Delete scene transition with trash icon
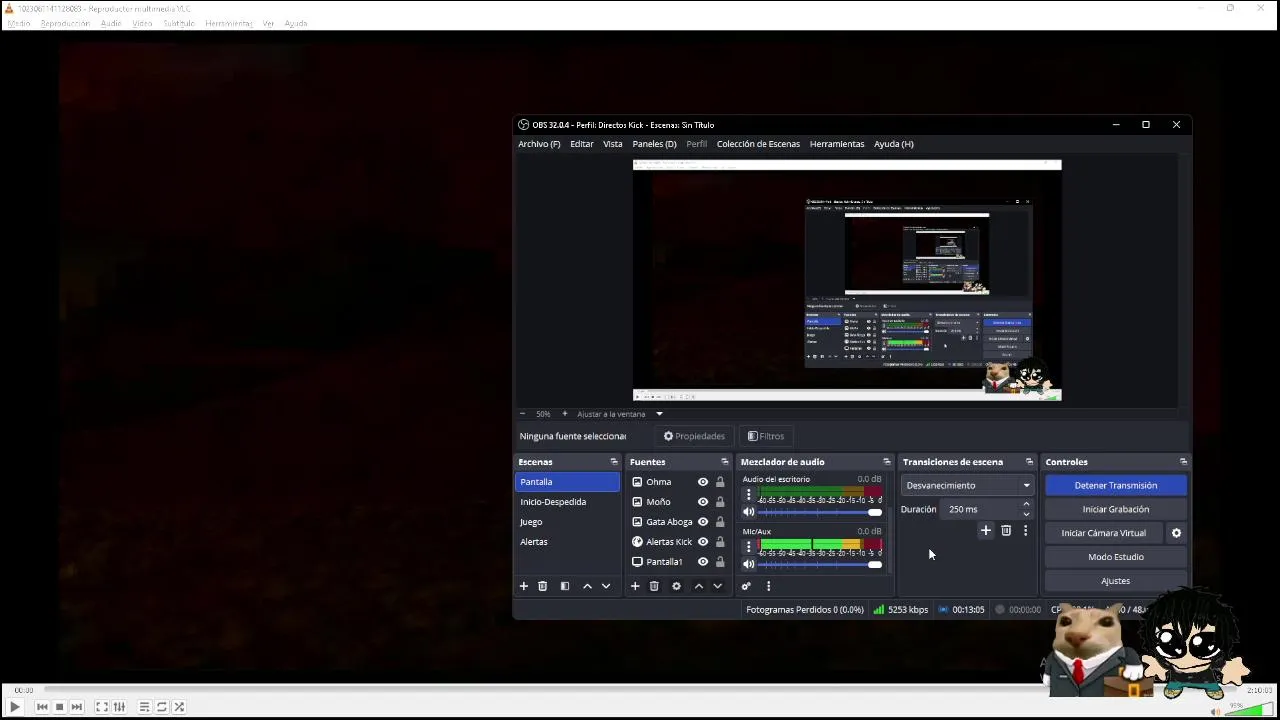The height and width of the screenshot is (720, 1280). [x=1006, y=530]
